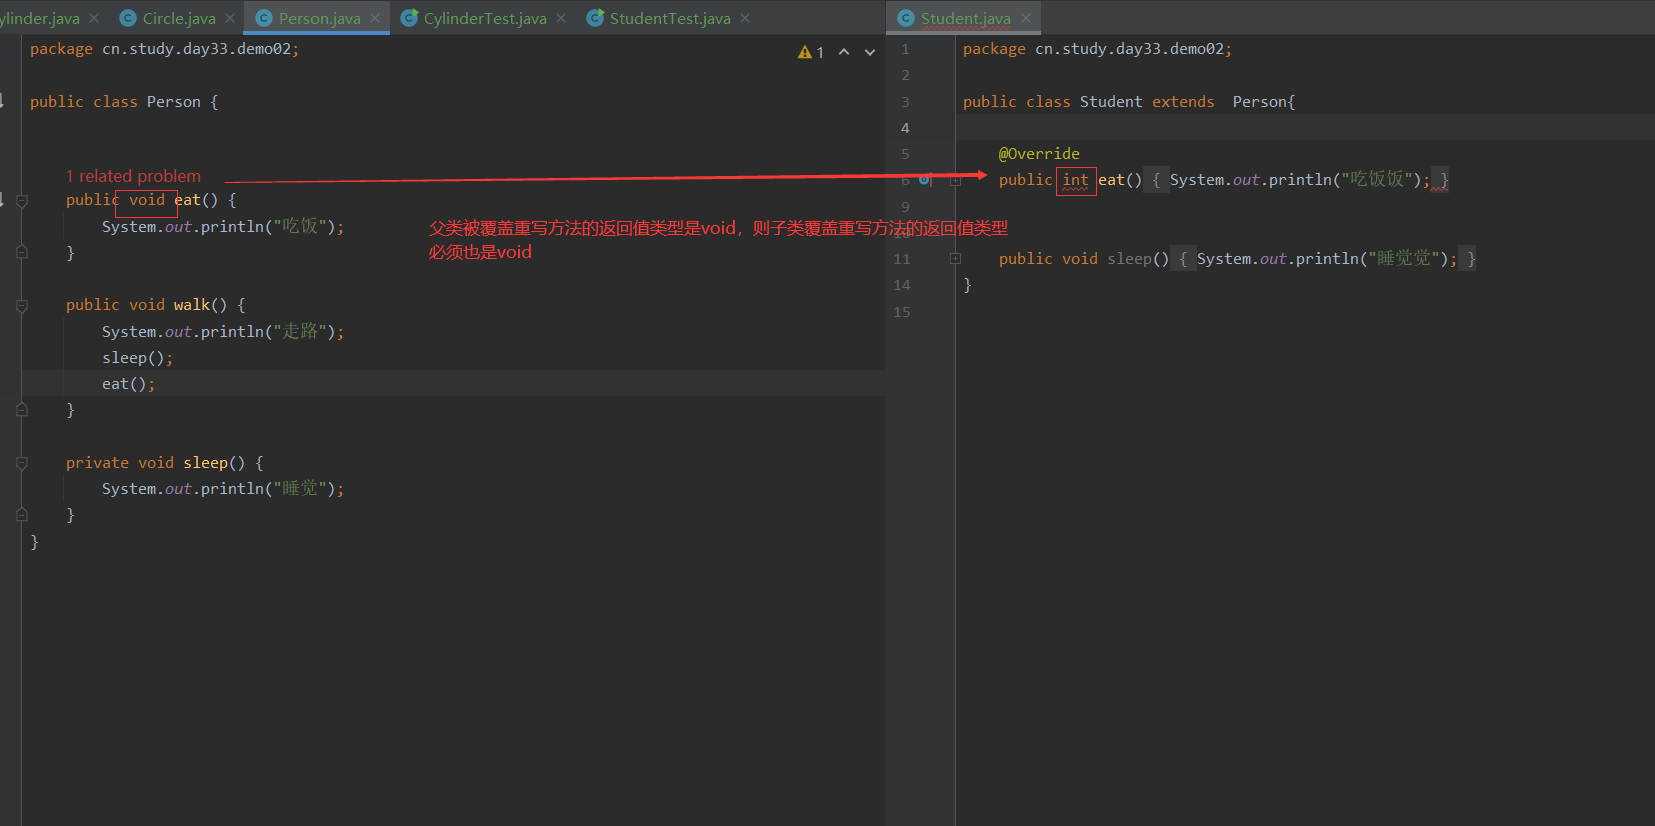The width and height of the screenshot is (1655, 826).
Task: Go to previous highlighted problem arrow
Action: tap(844, 52)
